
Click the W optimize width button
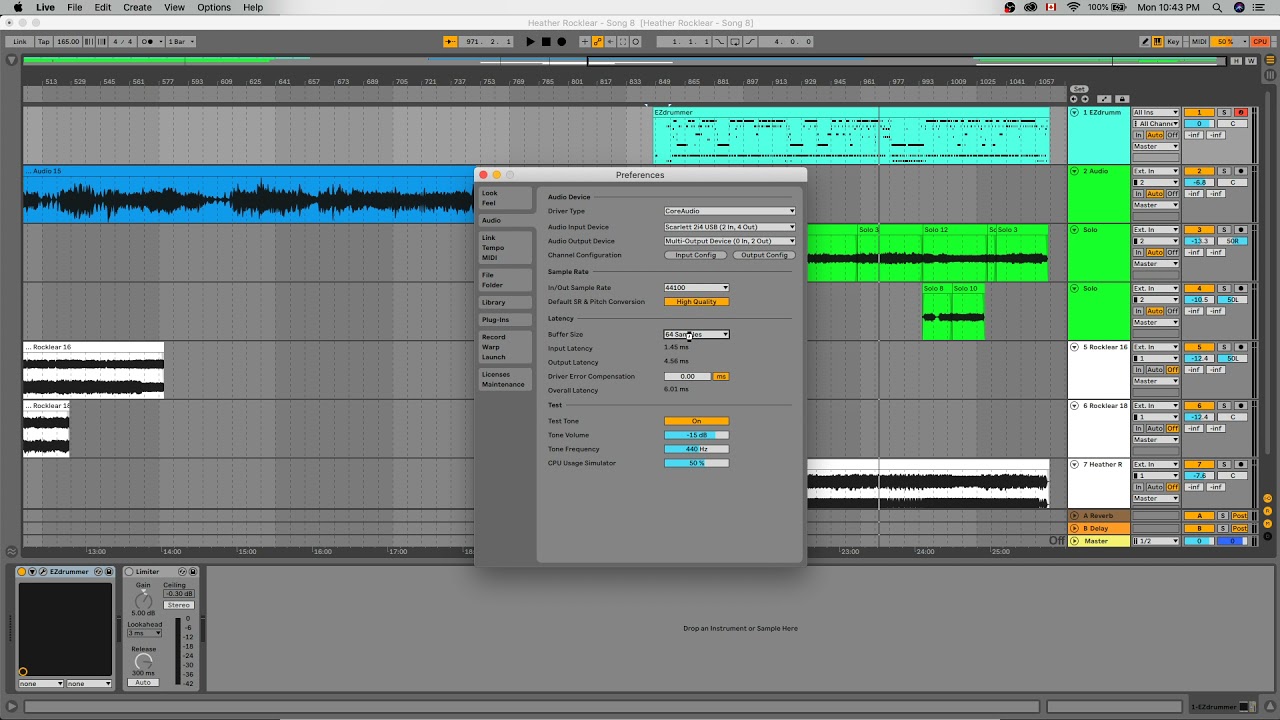[1251, 61]
